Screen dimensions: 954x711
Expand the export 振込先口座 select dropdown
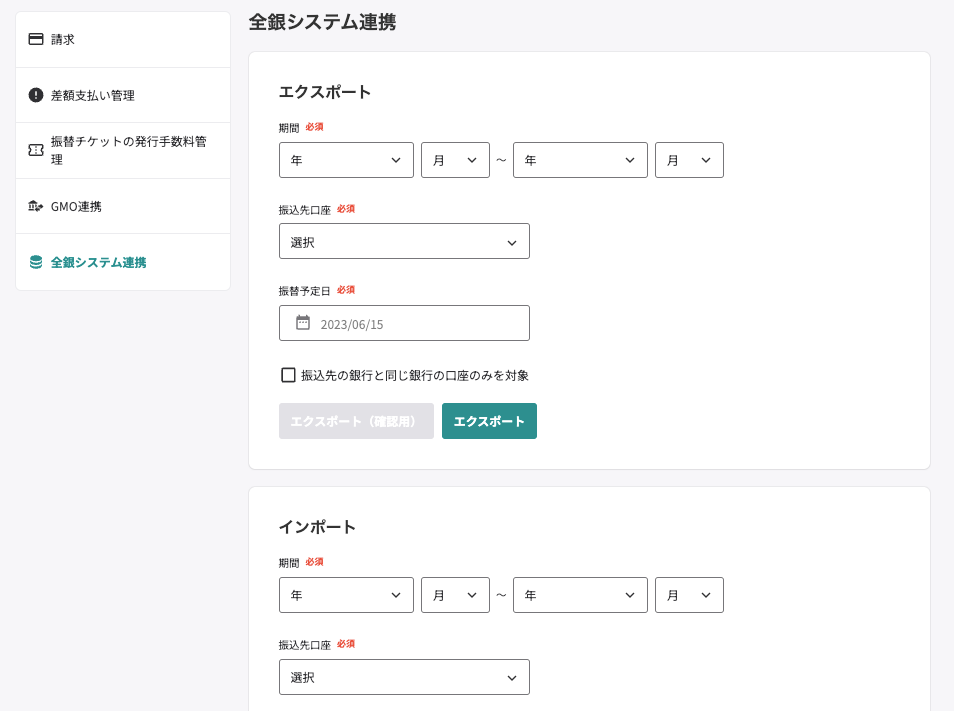tap(404, 242)
